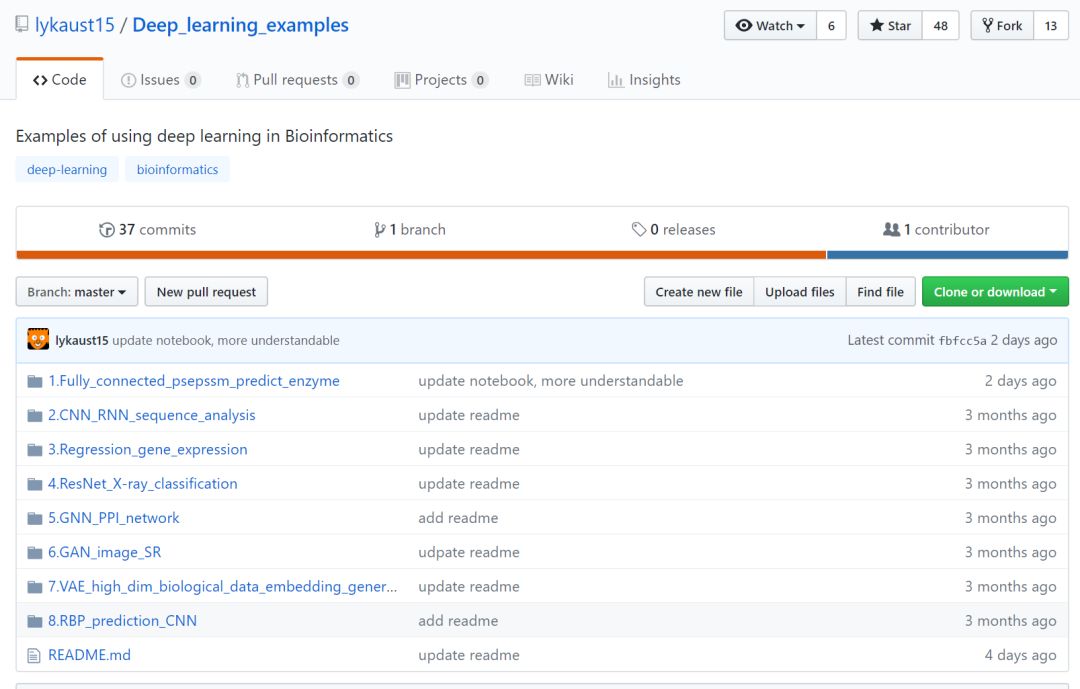Click the lykaust15 avatar thumbnail
The height and width of the screenshot is (689, 1080).
click(38, 340)
